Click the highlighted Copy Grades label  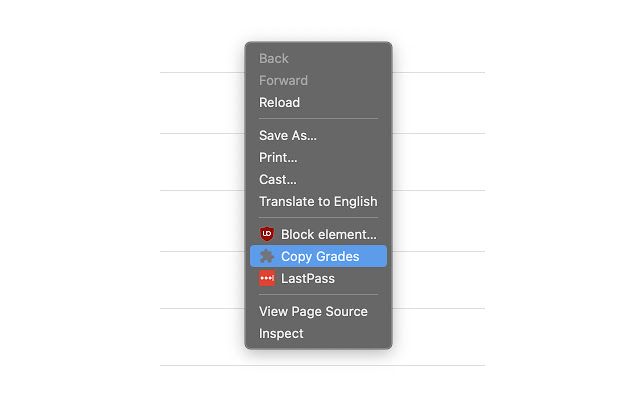point(320,256)
